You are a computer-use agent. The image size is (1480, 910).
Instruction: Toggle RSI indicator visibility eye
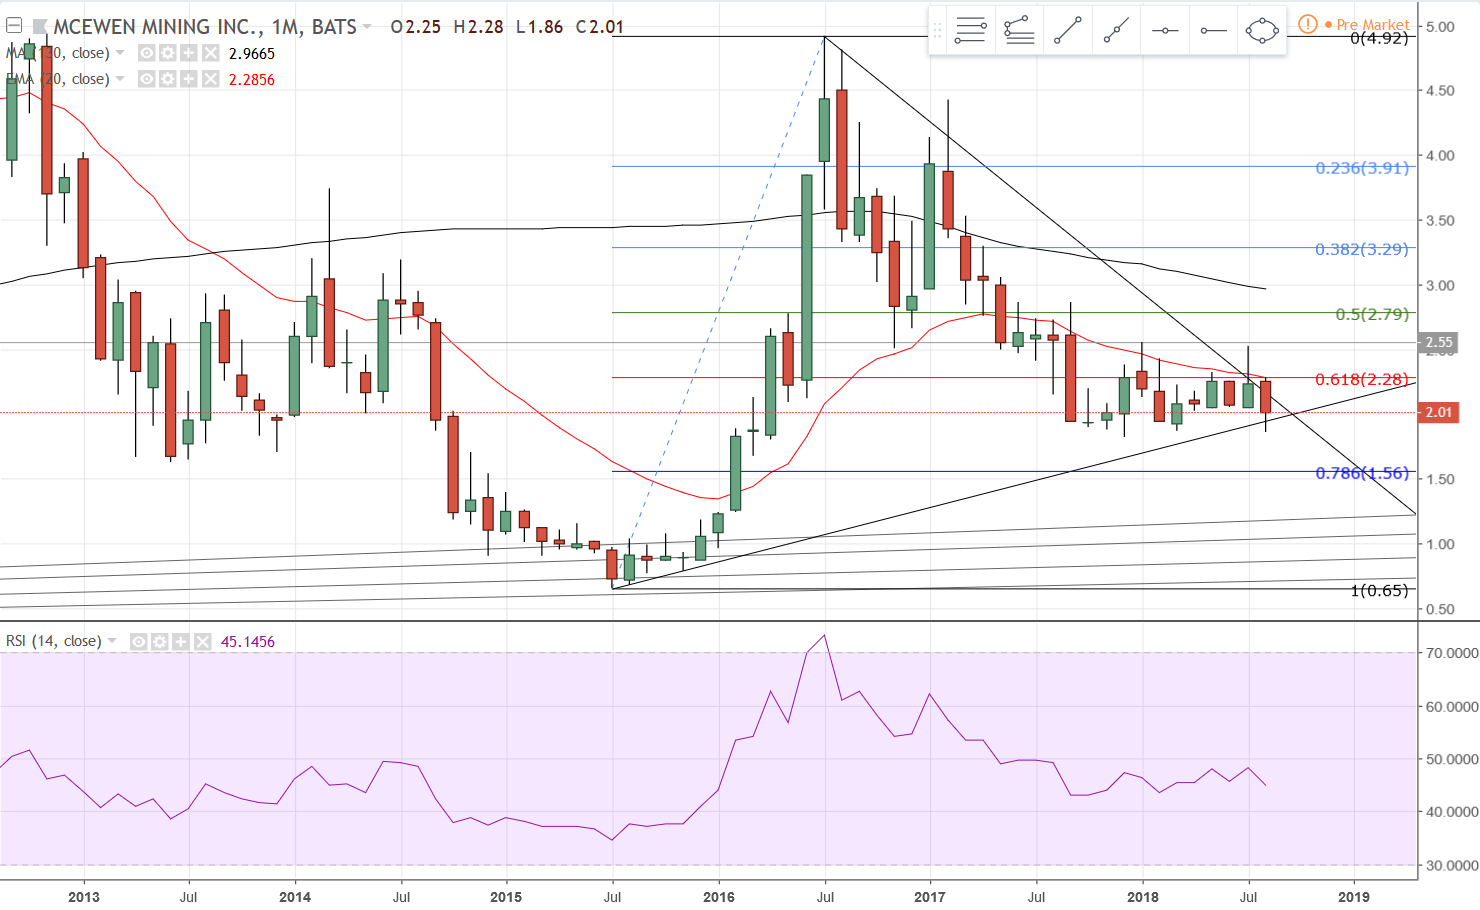pyautogui.click(x=139, y=642)
